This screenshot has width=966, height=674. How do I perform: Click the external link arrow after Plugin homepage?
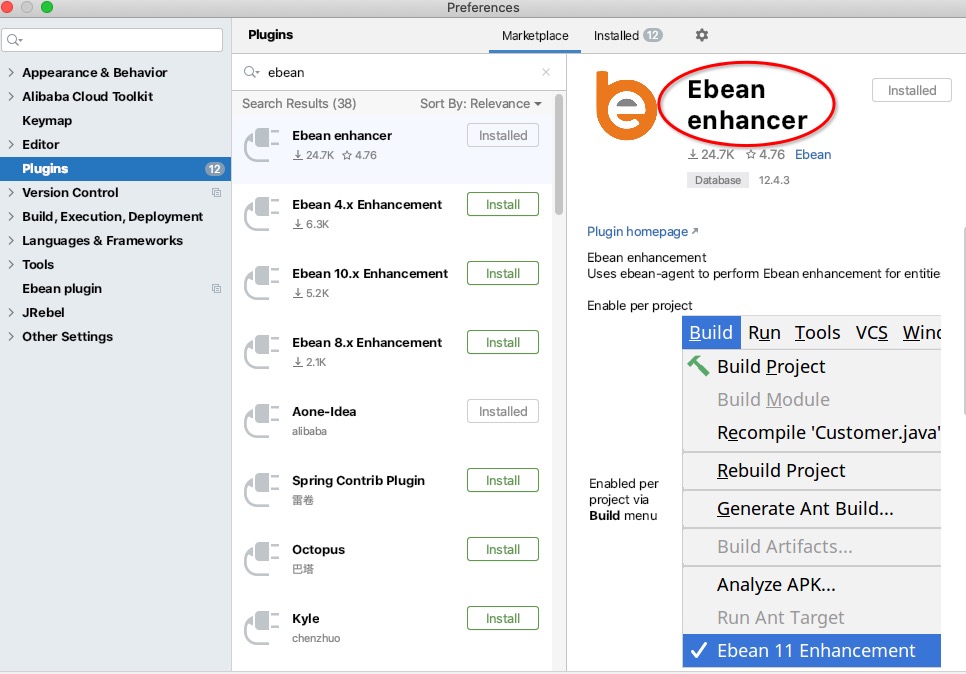[x=695, y=231]
